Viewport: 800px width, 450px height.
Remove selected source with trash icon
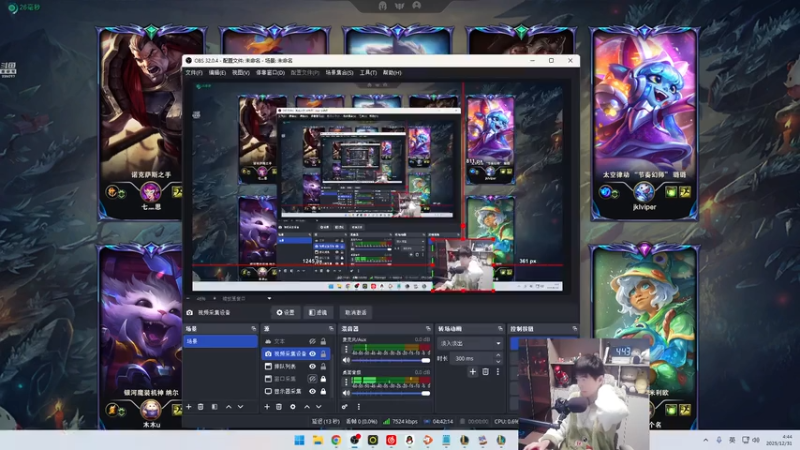(279, 407)
